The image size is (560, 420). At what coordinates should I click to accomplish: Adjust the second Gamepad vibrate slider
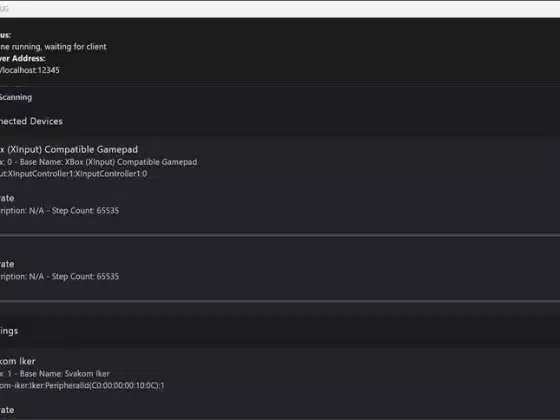click(x=280, y=301)
